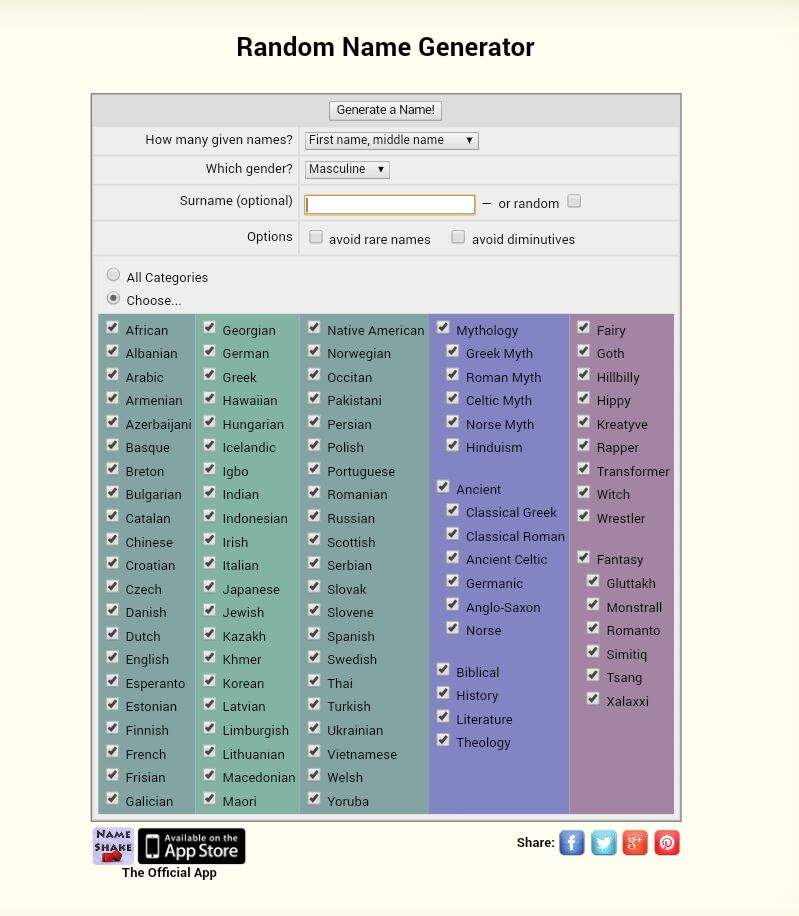Viewport: 799px width, 916px height.
Task: Uncheck the English category
Action: [x=113, y=657]
